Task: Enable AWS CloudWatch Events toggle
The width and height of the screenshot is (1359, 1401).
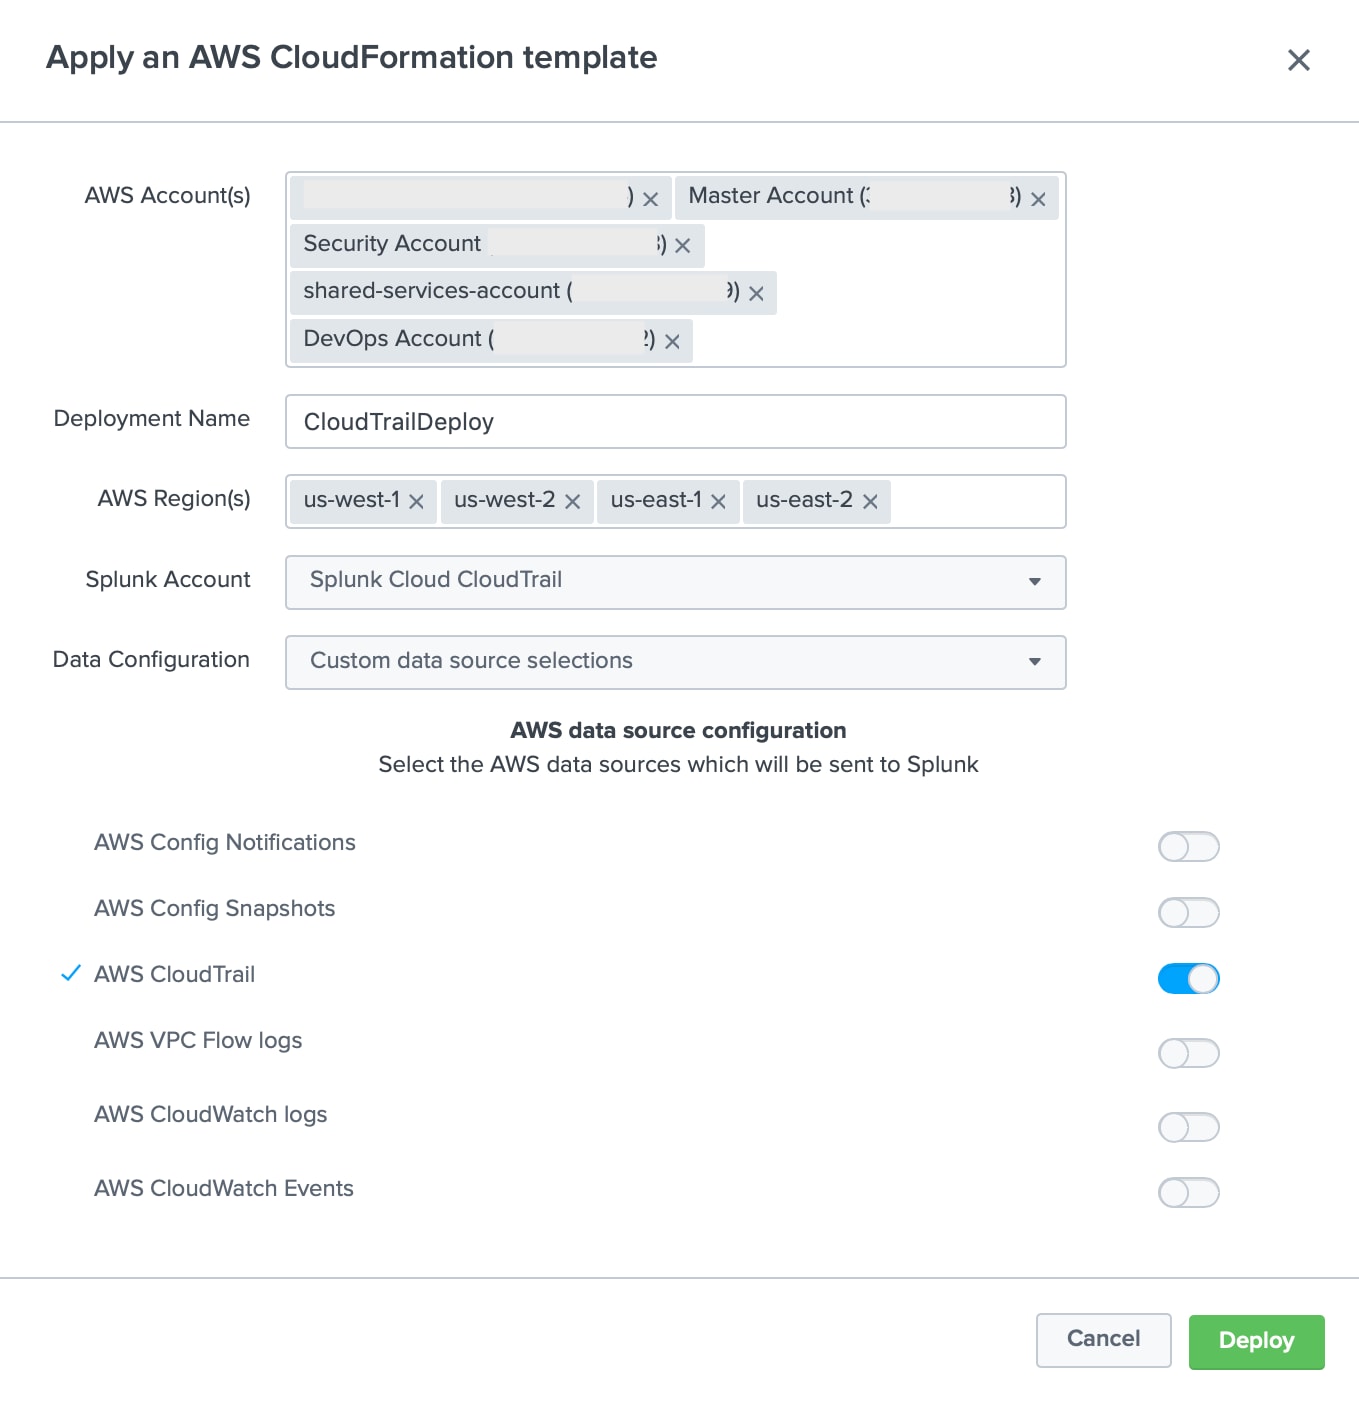Action: tap(1189, 1192)
